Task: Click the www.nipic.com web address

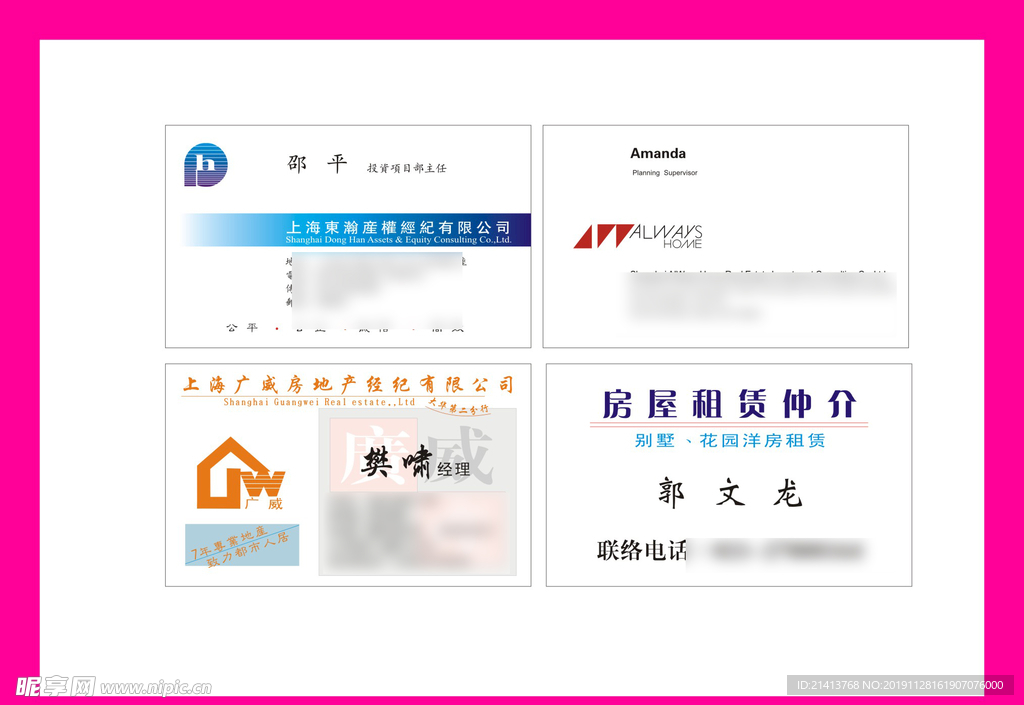Action: point(156,688)
